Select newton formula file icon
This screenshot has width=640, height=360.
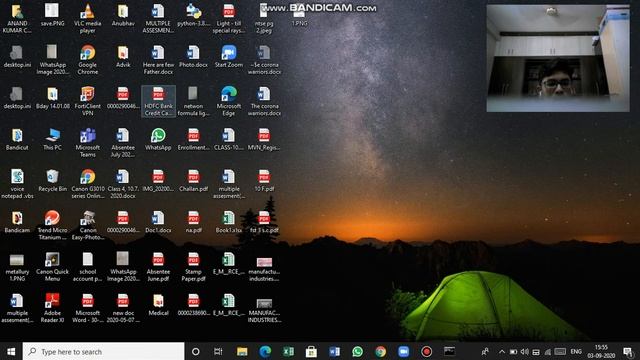193,101
